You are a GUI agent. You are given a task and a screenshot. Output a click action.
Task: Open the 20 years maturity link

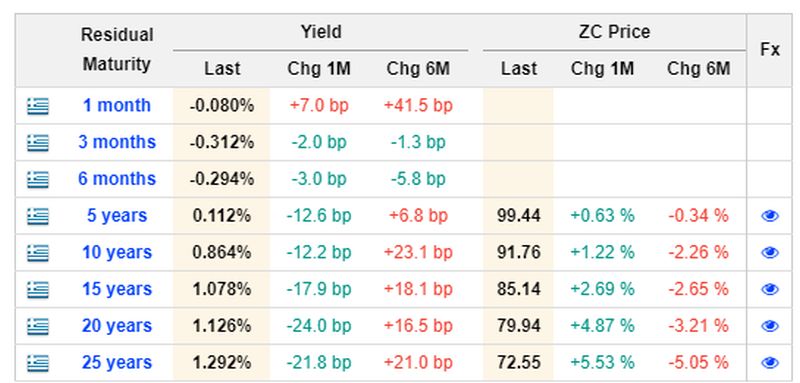click(x=117, y=326)
